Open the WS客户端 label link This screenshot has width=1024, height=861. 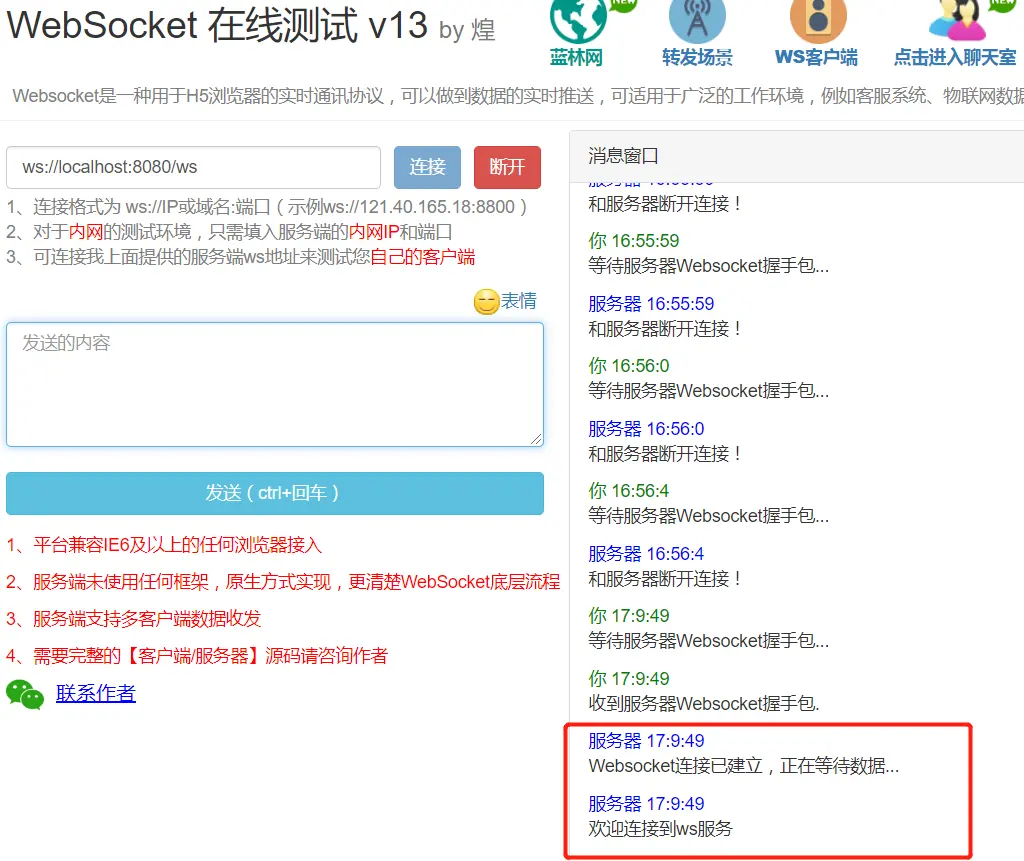(x=816, y=57)
